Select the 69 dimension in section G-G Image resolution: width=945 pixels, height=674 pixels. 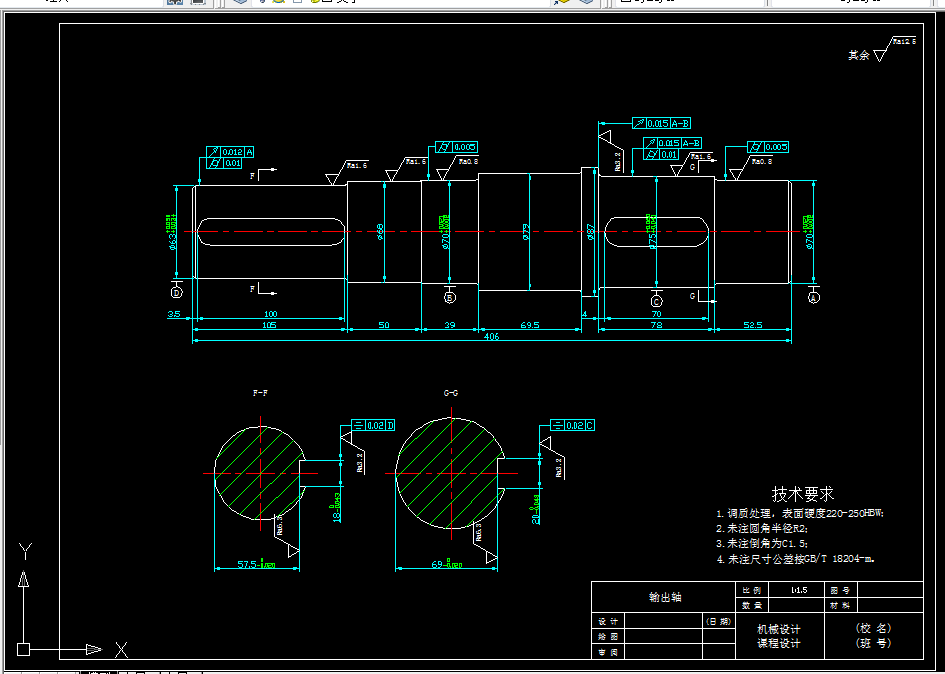pos(447,565)
